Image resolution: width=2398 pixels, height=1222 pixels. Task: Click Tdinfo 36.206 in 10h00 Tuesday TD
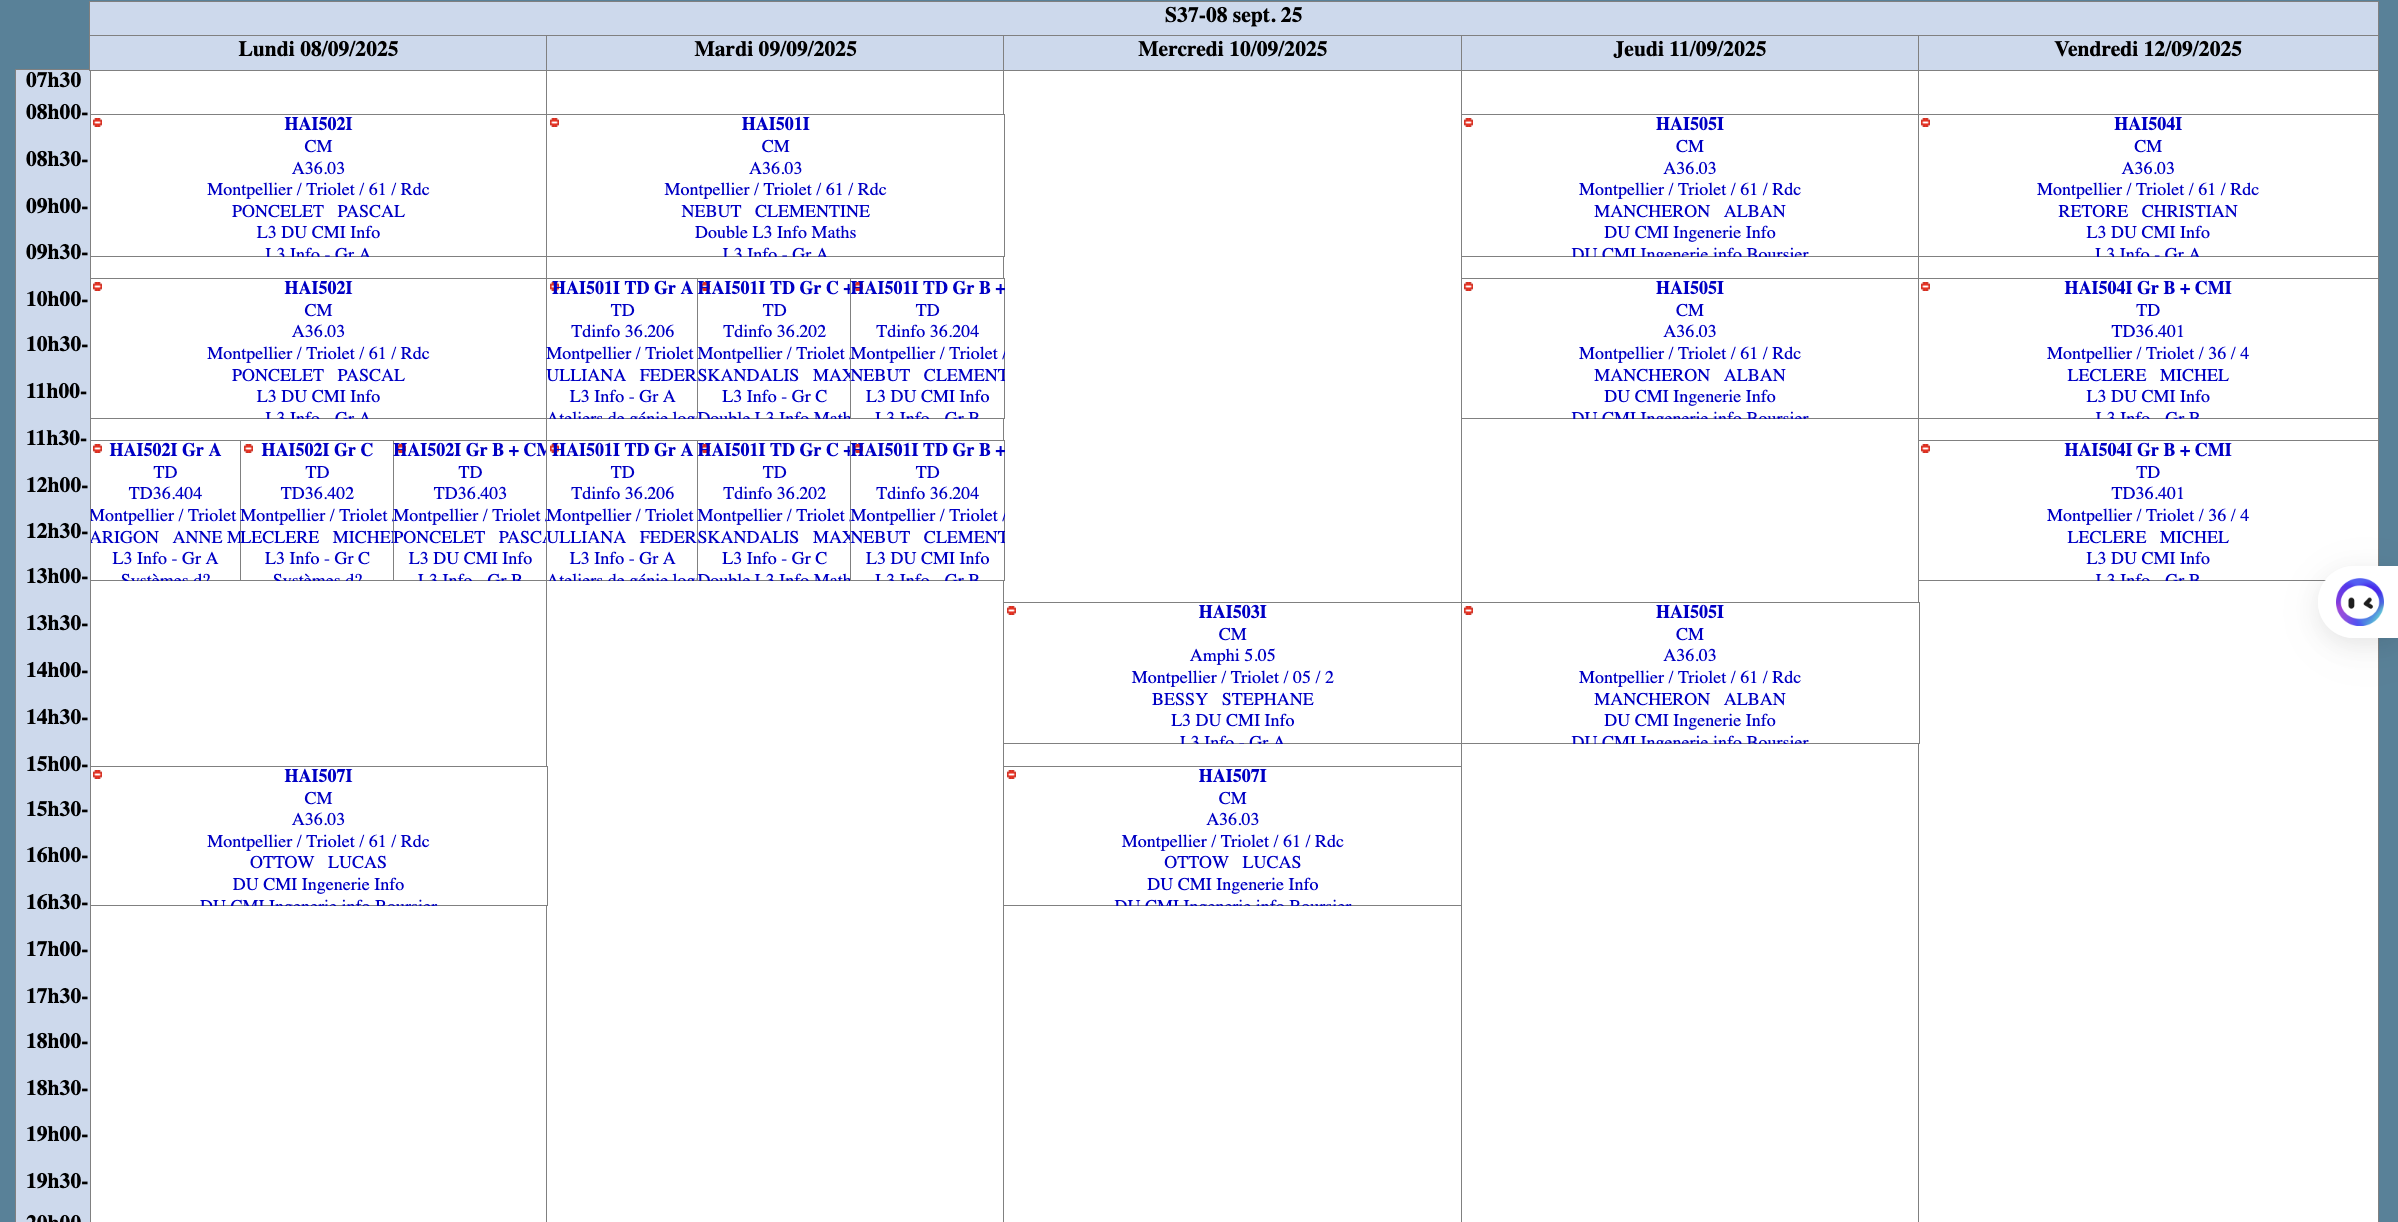tap(622, 332)
